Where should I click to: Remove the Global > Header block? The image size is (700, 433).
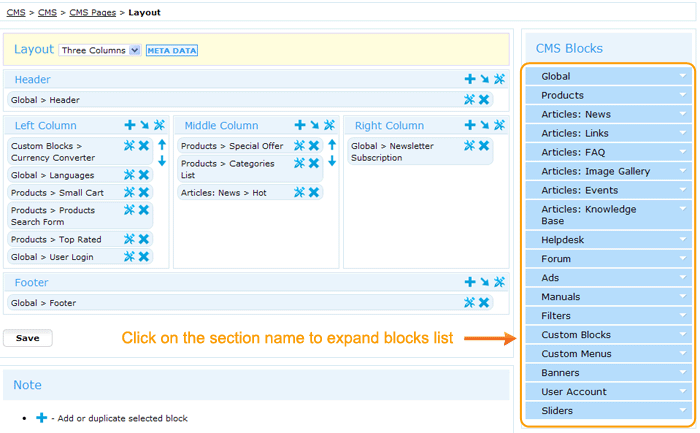484,100
